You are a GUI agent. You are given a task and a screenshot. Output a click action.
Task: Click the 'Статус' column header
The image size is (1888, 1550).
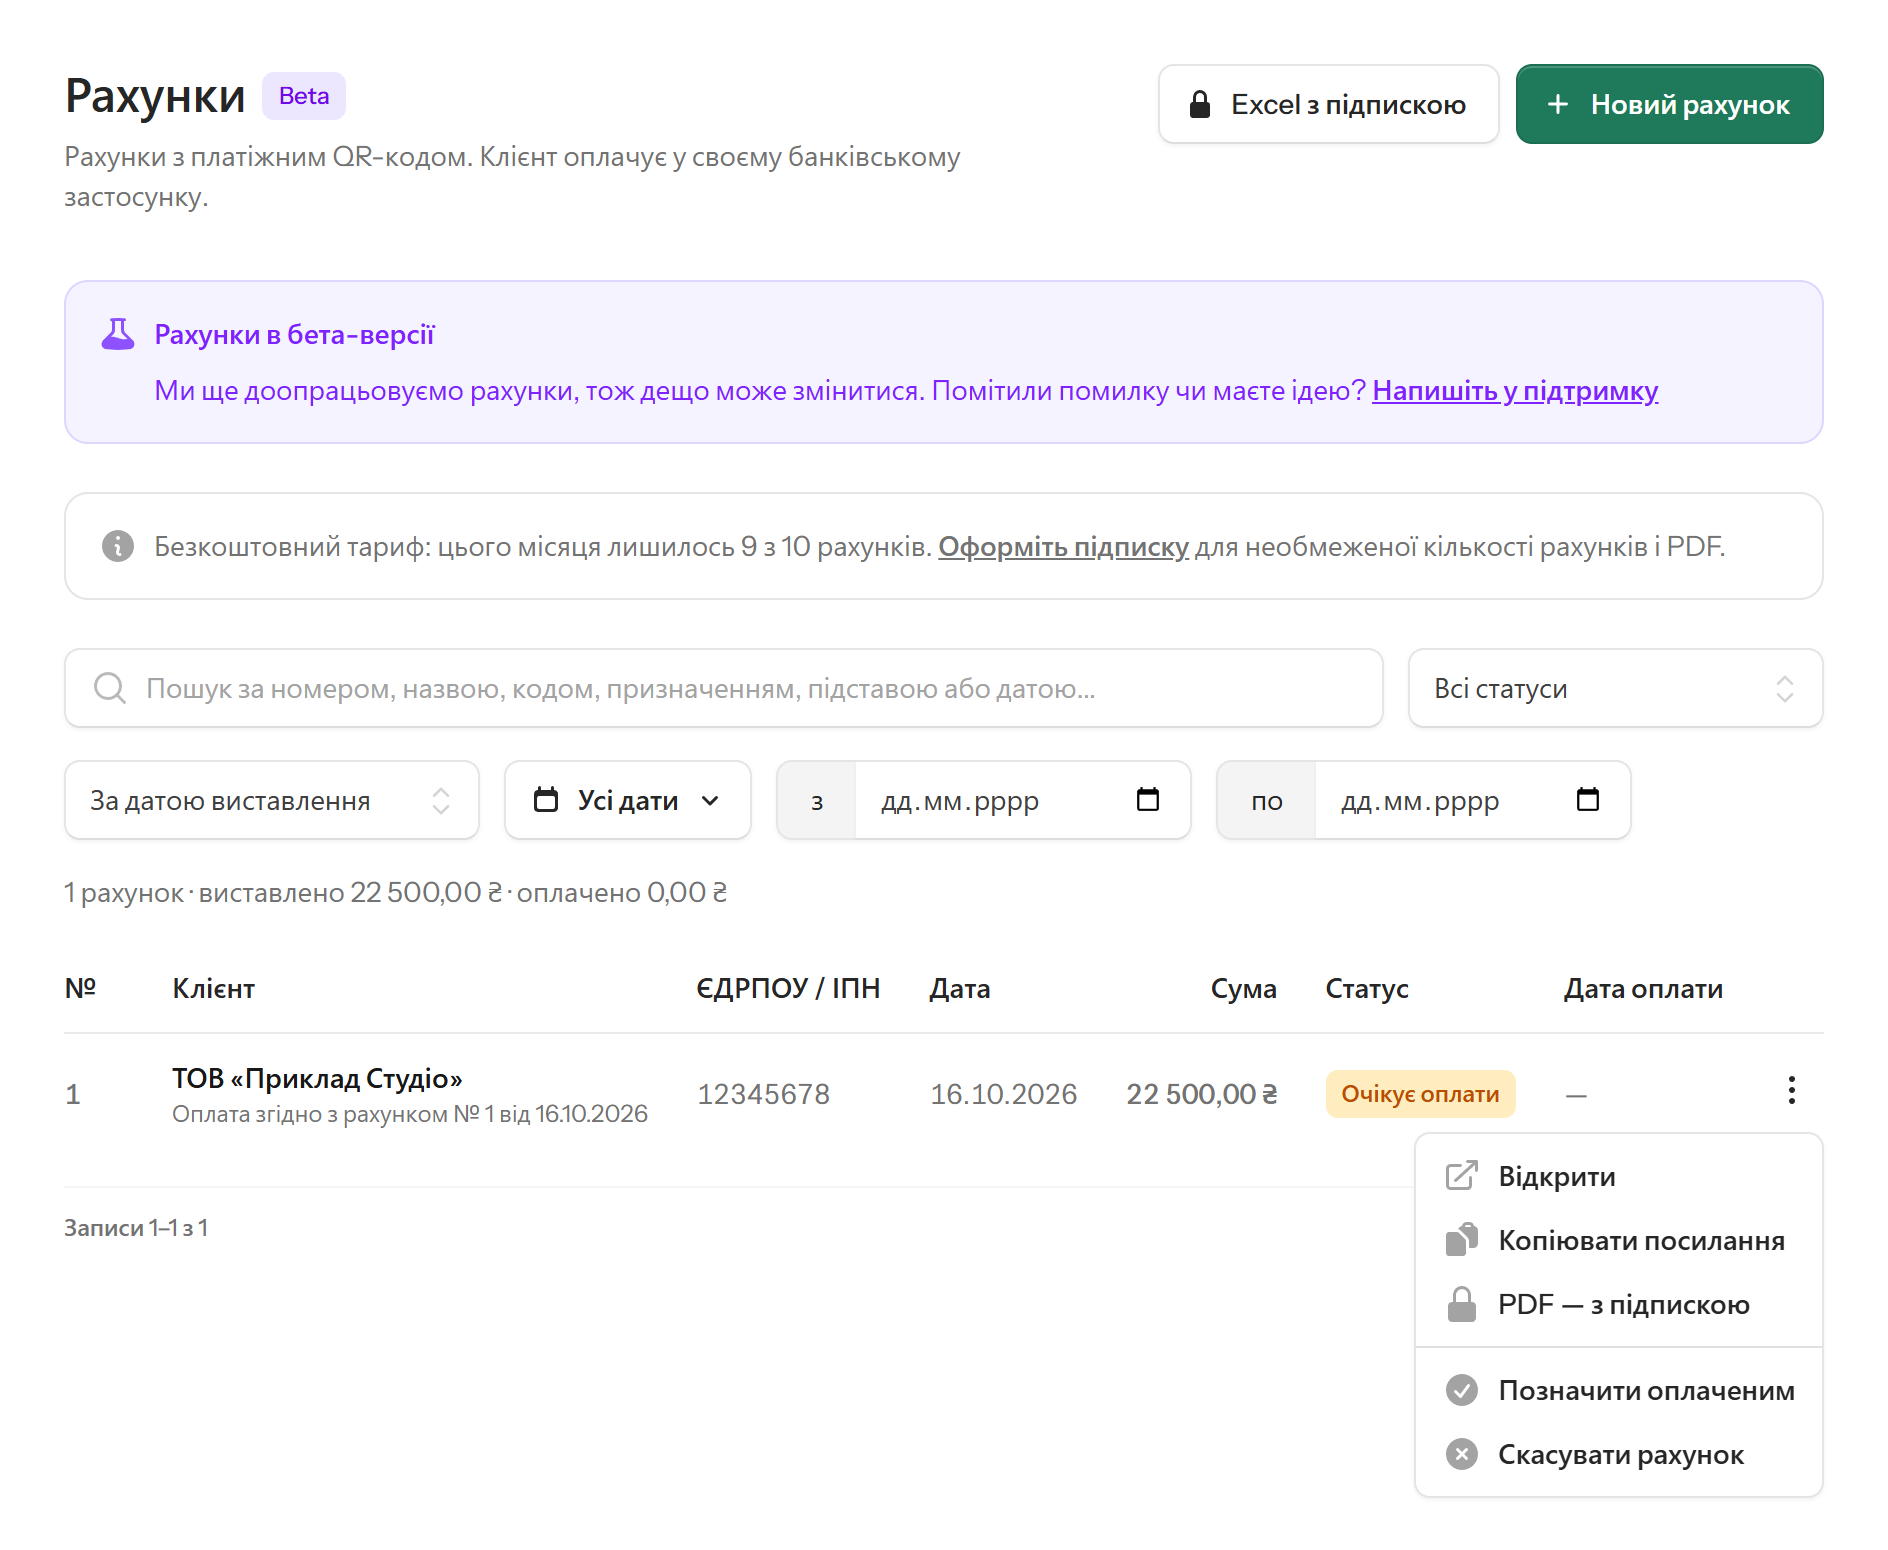point(1367,988)
